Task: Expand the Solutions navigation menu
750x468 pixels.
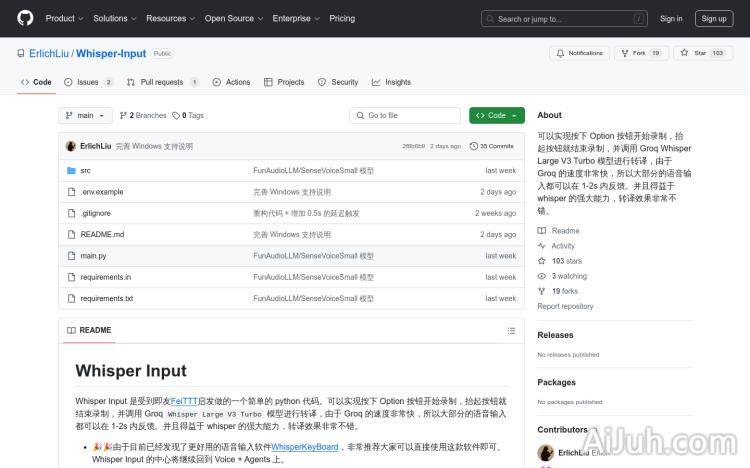Action: 114,18
